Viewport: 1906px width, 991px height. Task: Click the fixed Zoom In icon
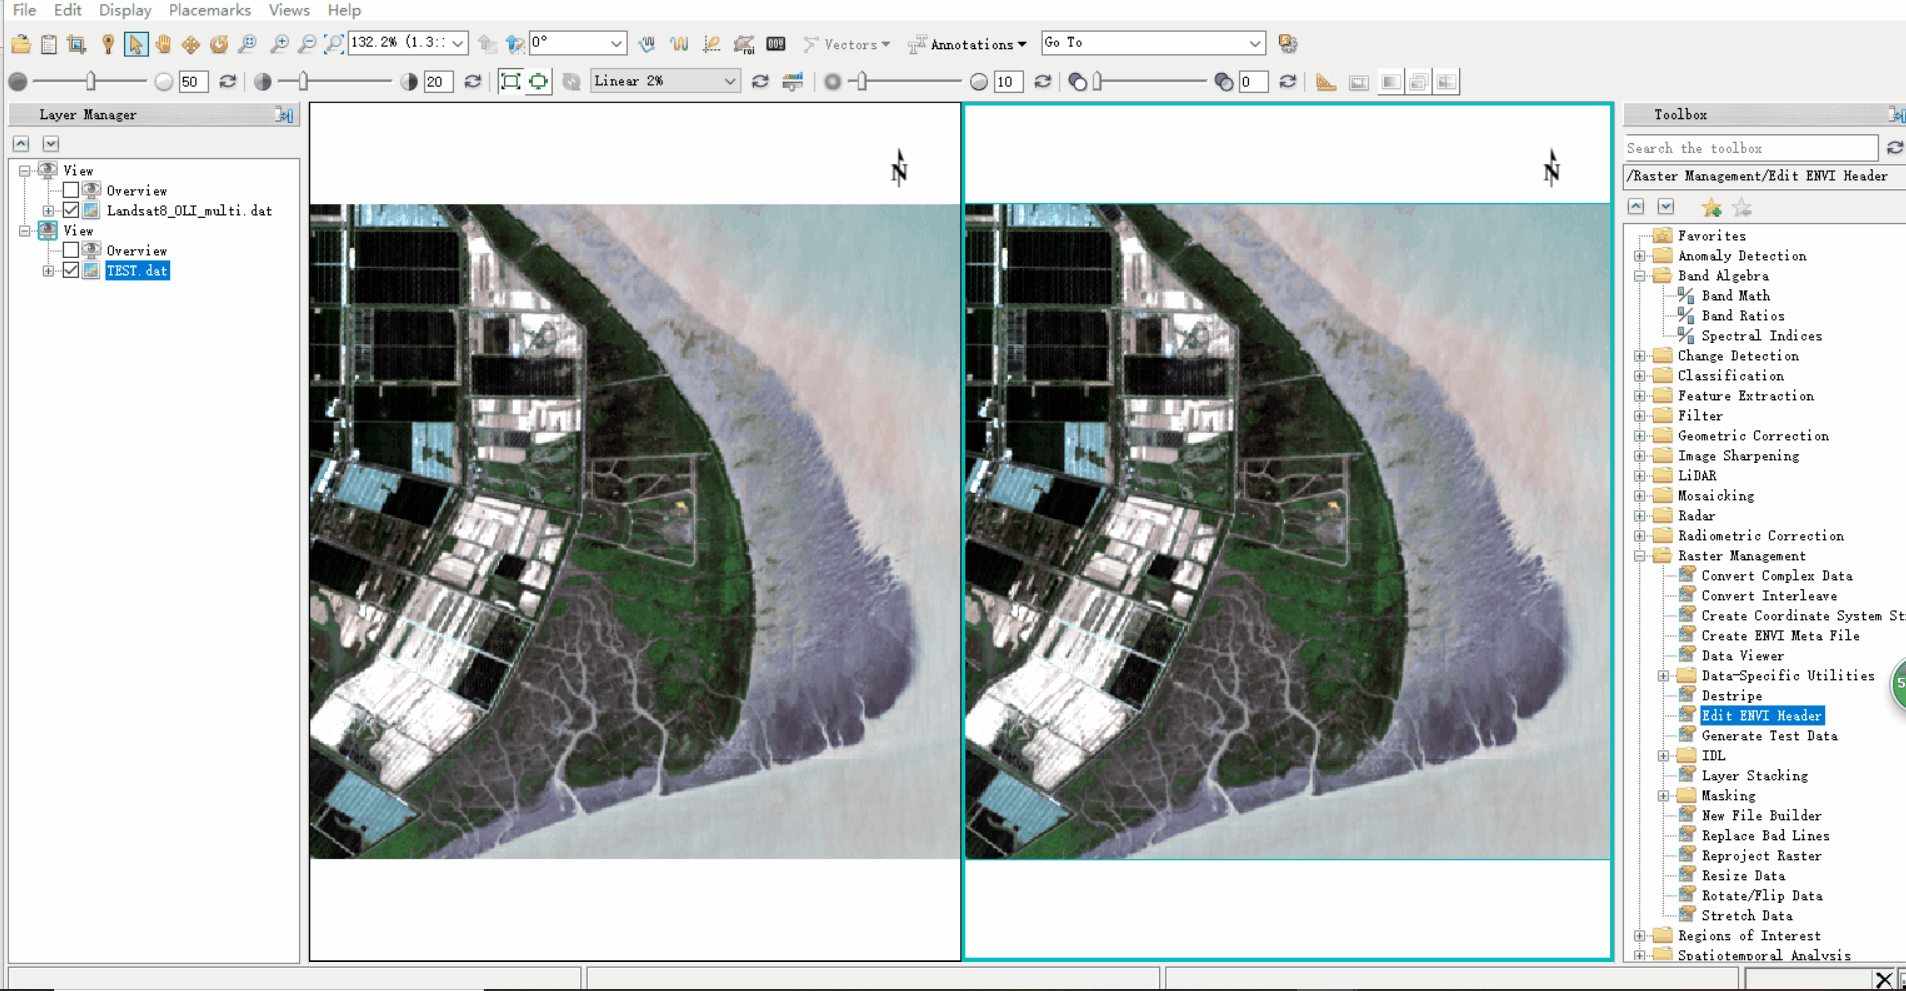(280, 44)
